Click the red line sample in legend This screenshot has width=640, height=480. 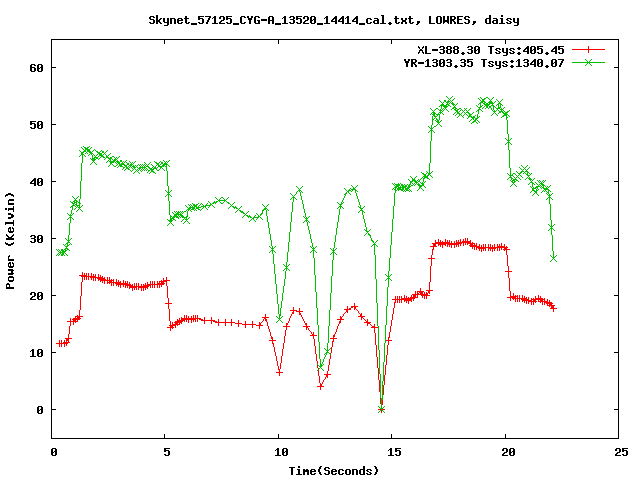coord(589,49)
